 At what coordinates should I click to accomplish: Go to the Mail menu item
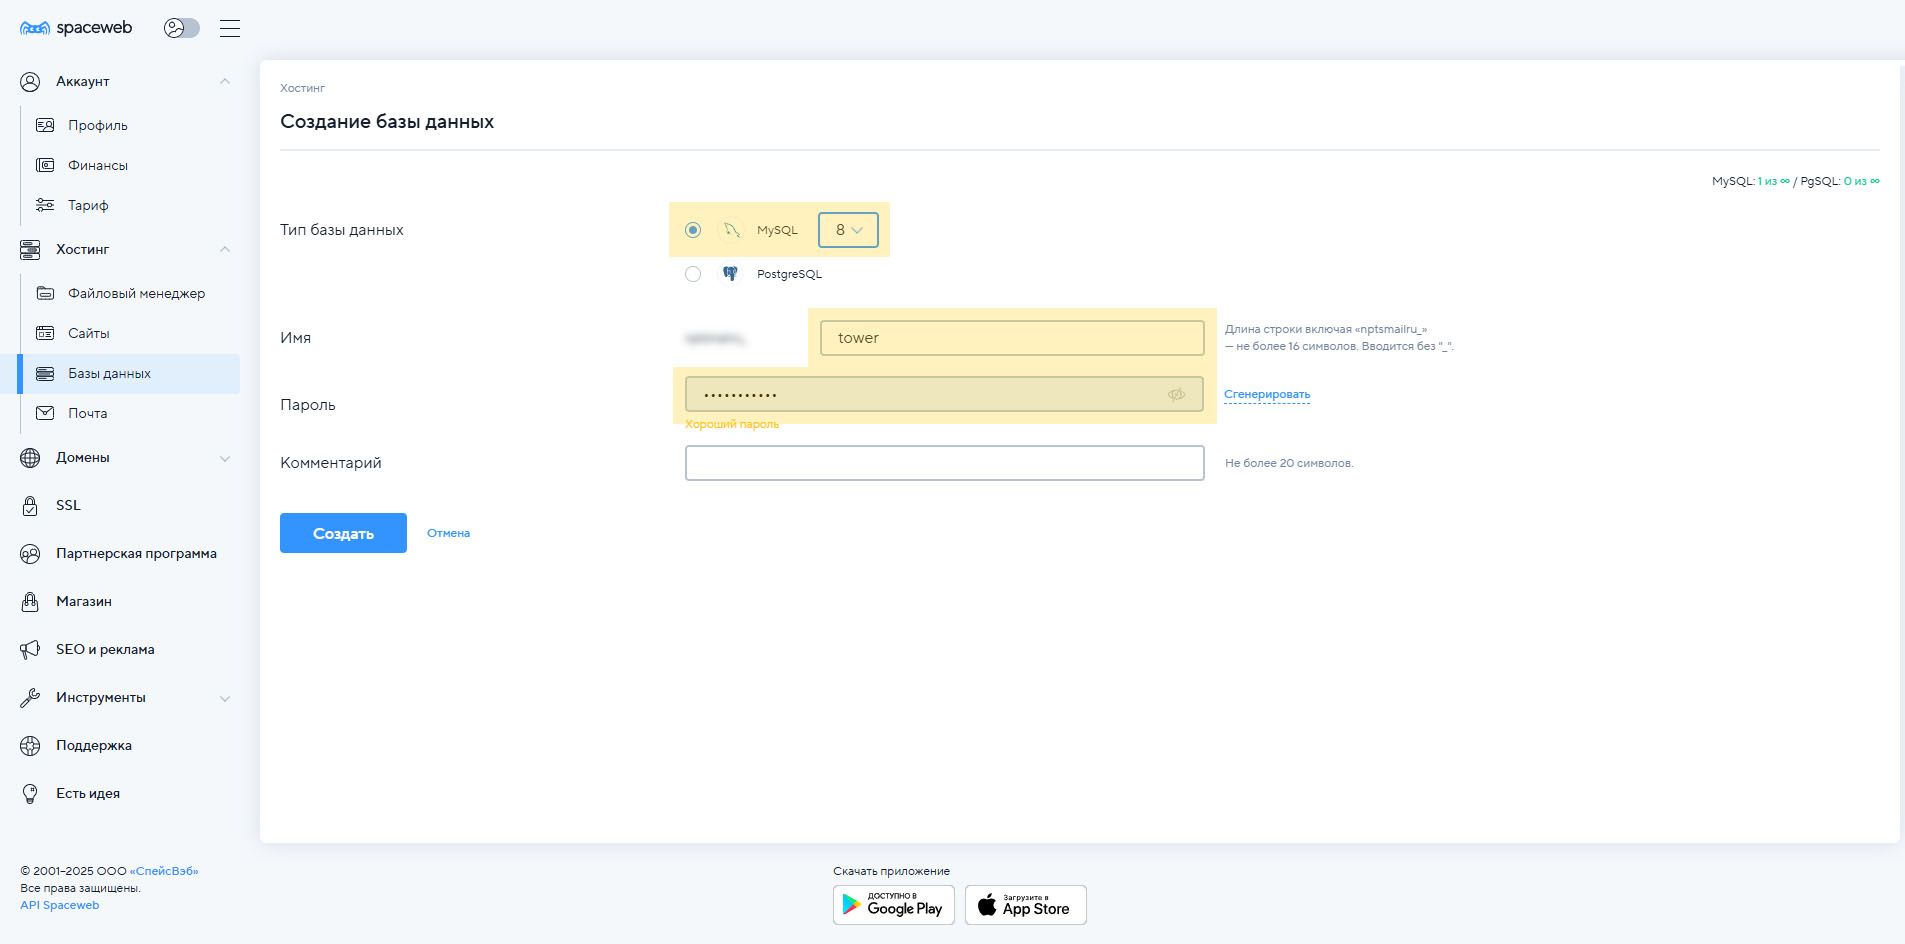pos(87,413)
